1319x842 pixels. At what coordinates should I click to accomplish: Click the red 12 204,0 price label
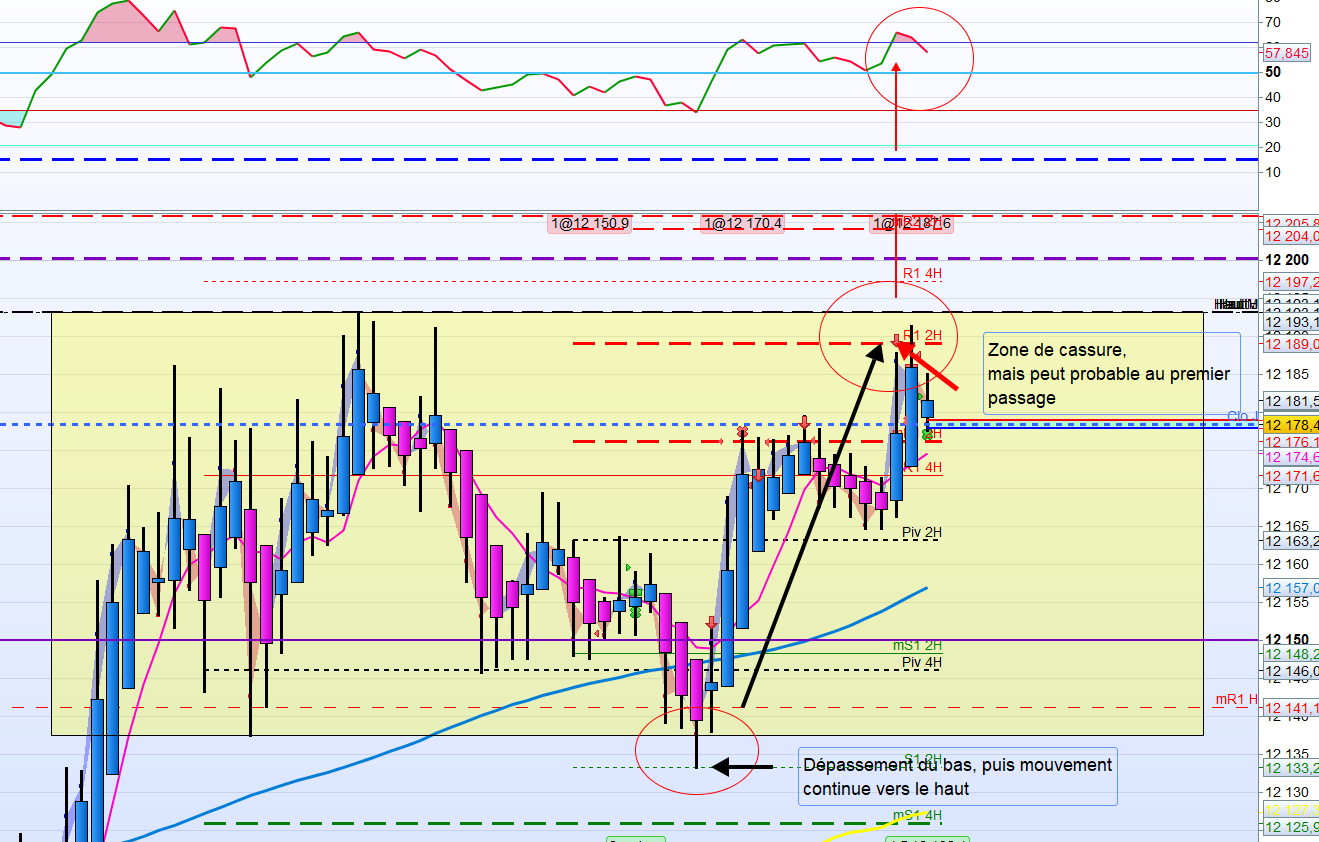(x=1291, y=236)
